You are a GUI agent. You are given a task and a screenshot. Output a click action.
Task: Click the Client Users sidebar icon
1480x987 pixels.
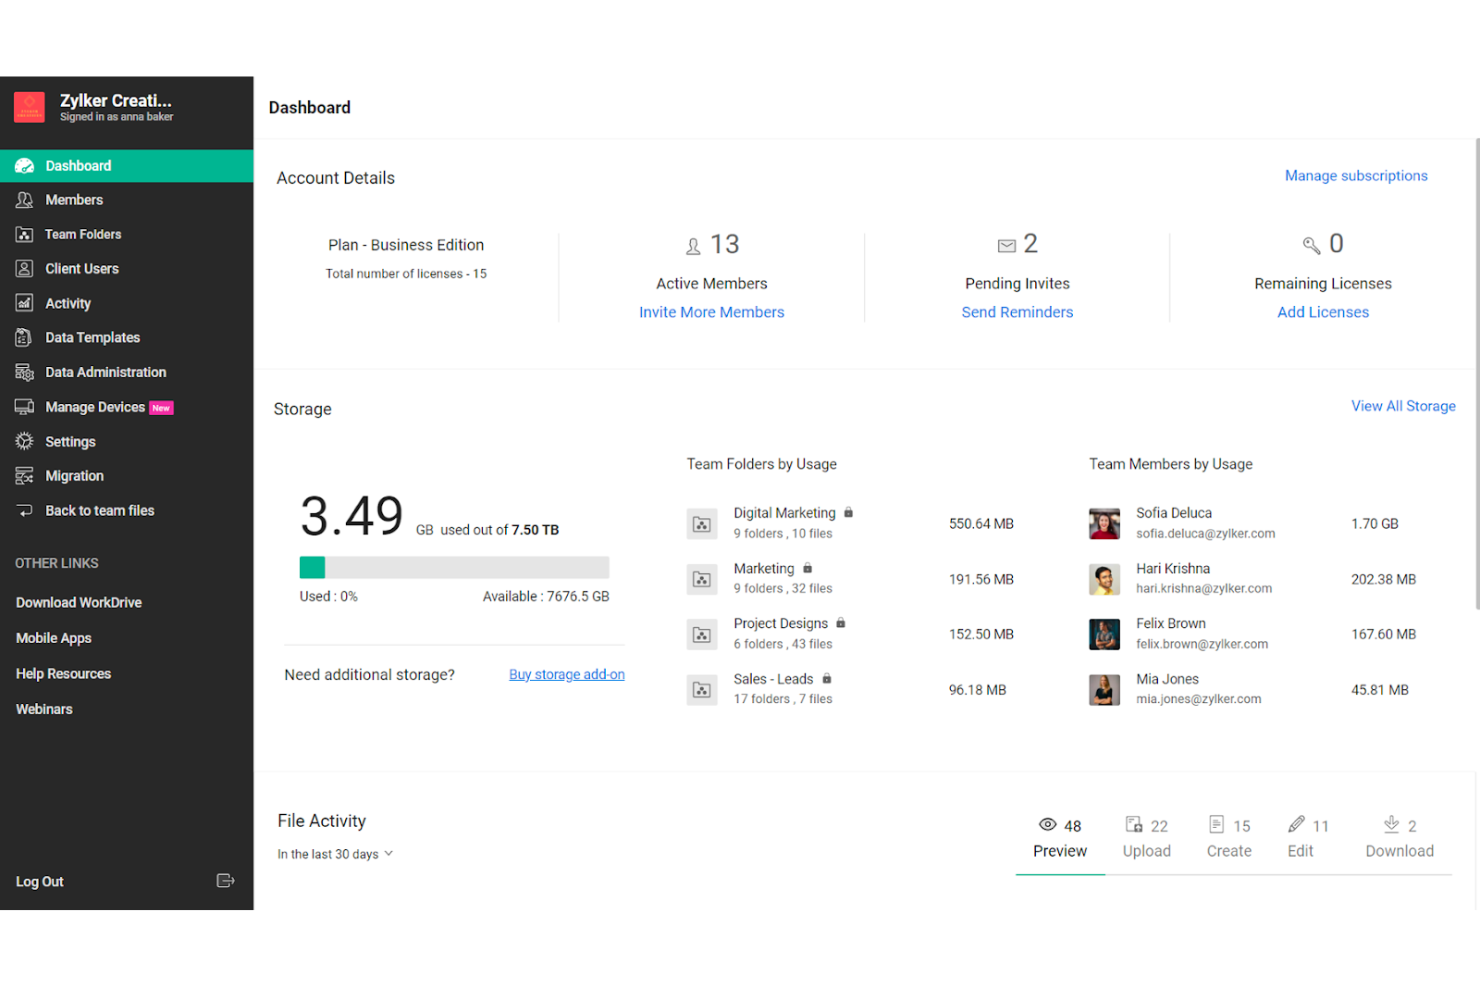pyautogui.click(x=25, y=268)
